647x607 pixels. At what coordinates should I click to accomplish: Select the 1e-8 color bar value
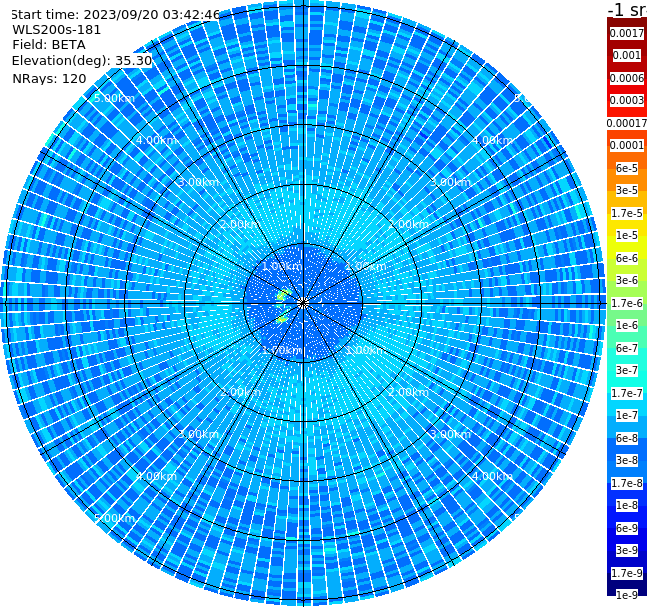tap(627, 505)
